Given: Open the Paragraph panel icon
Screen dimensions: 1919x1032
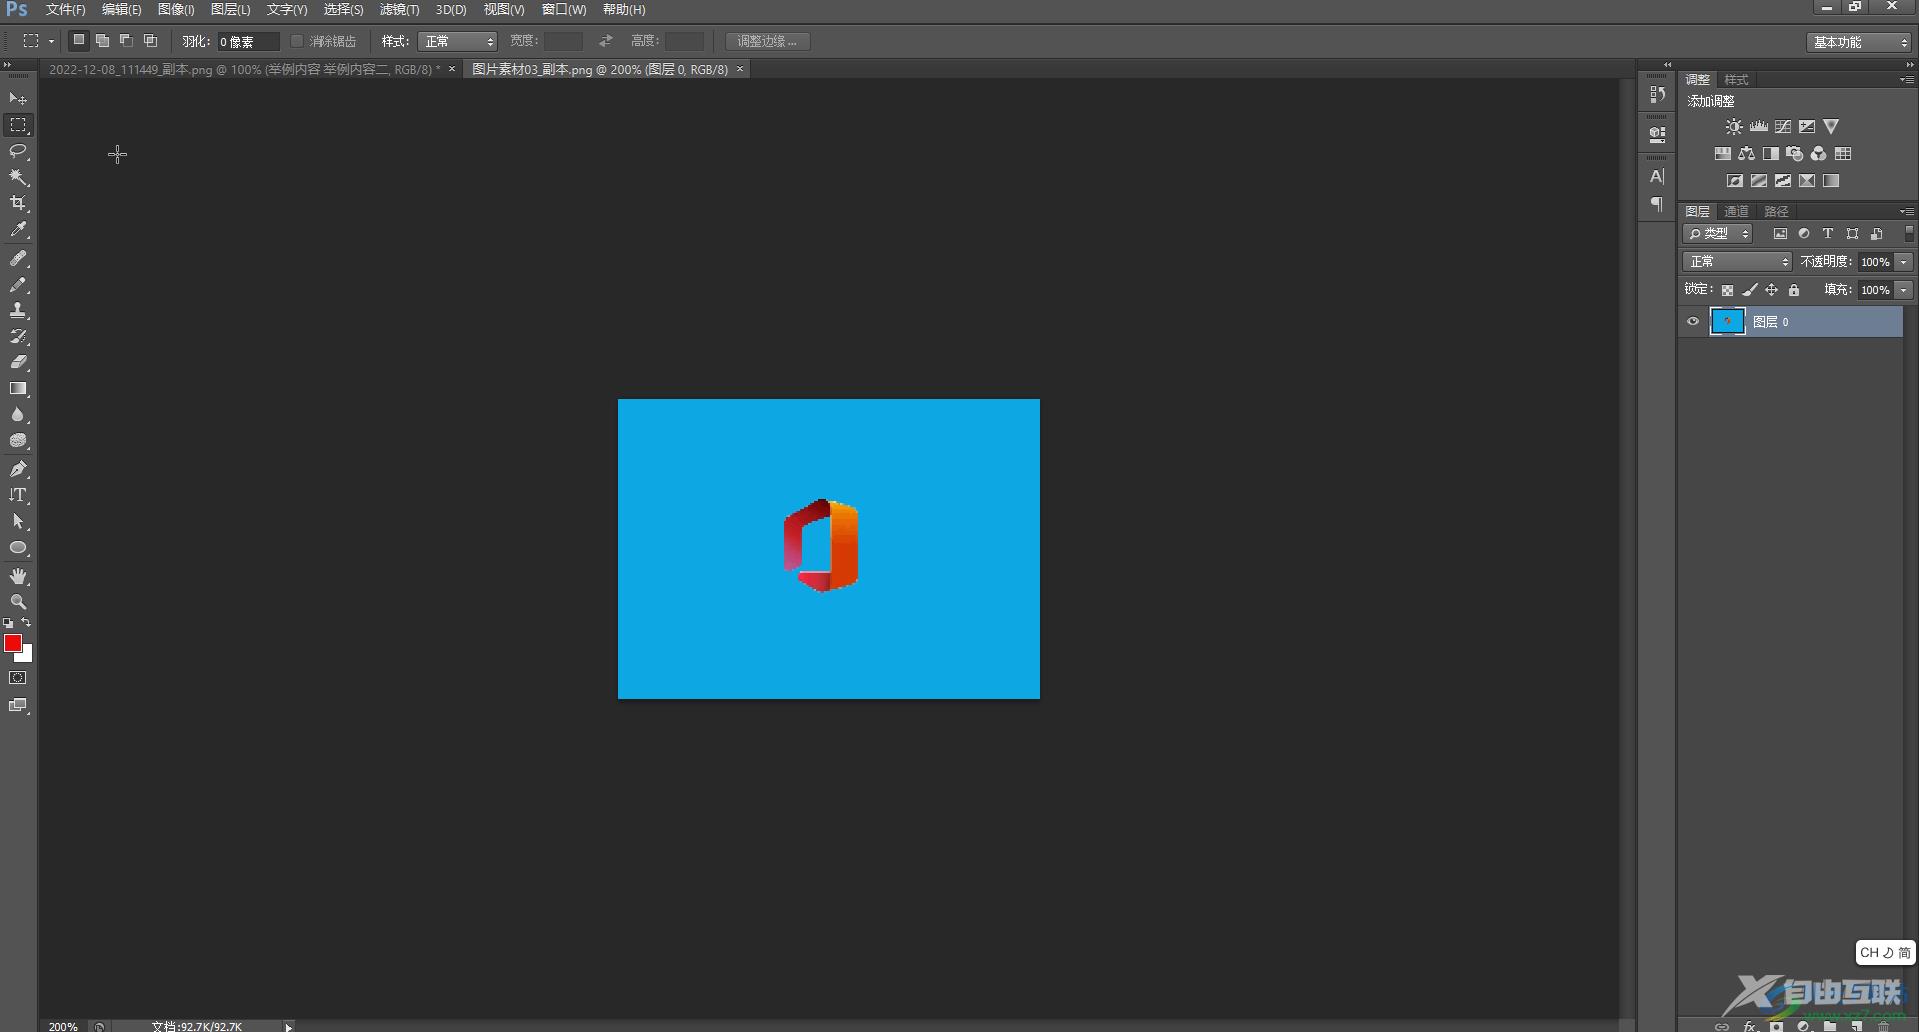Looking at the screenshot, I should tap(1657, 204).
